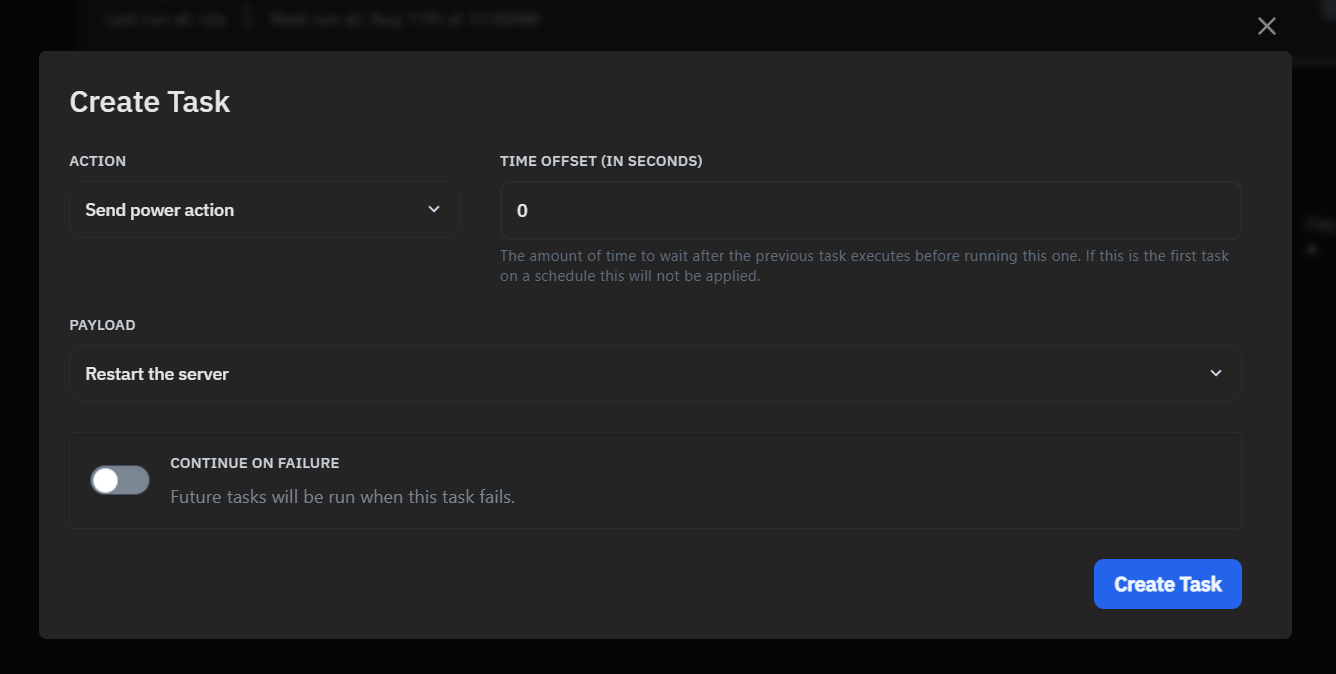Select the CONTINUE ON FAILURE label text
The image size is (1336, 674).
[x=255, y=463]
